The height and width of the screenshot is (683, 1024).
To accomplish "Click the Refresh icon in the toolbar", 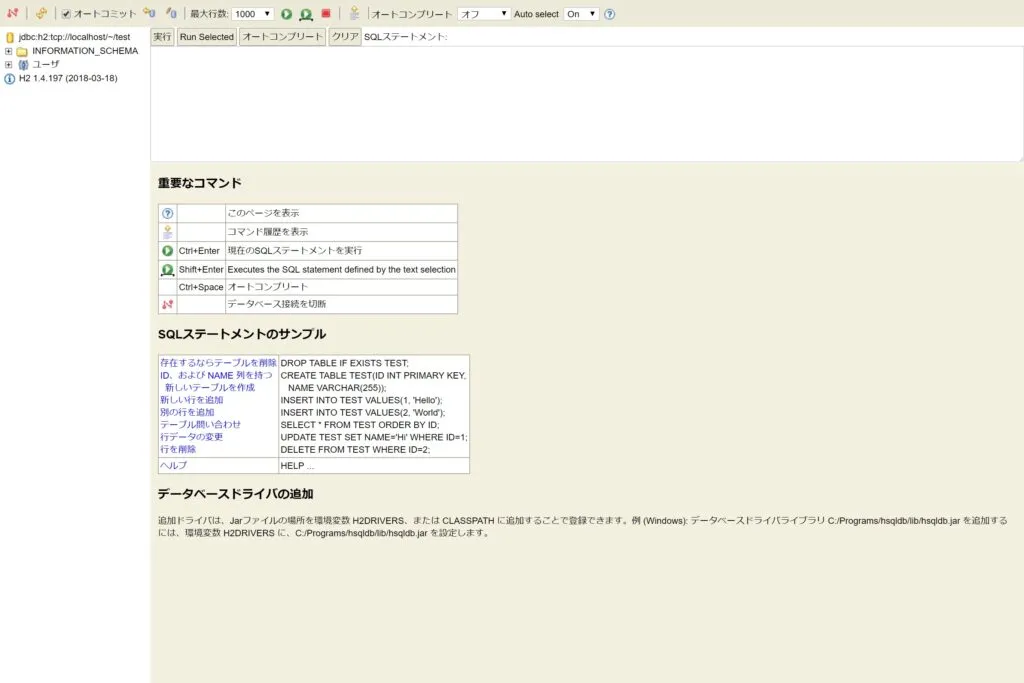I will (x=41, y=13).
